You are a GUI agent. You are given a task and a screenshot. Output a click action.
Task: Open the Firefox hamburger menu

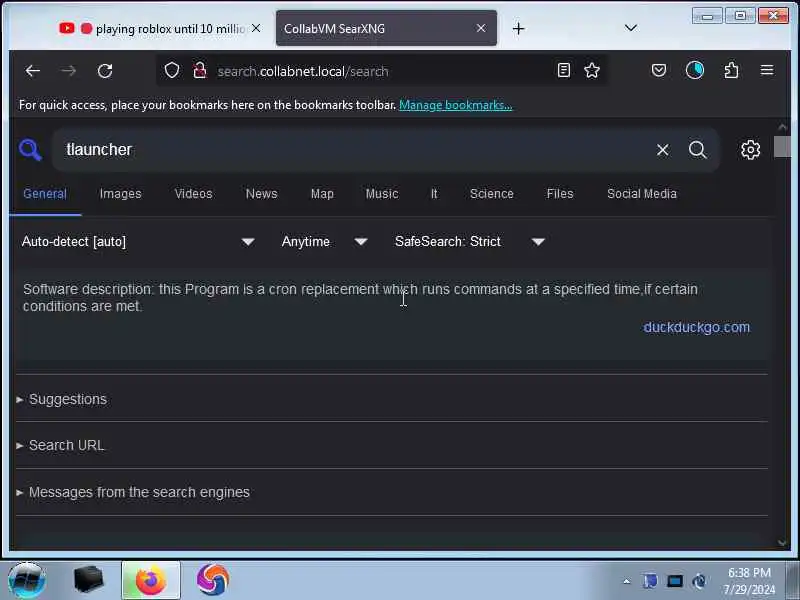tap(767, 70)
